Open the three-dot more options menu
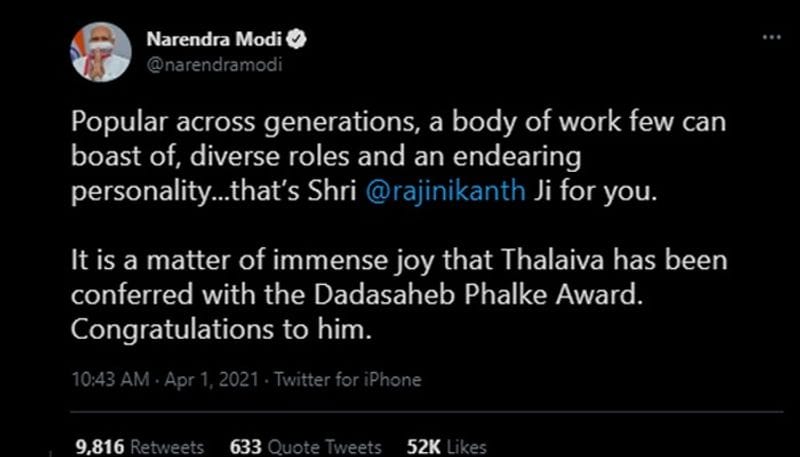The width and height of the screenshot is (800, 457). 771,37
